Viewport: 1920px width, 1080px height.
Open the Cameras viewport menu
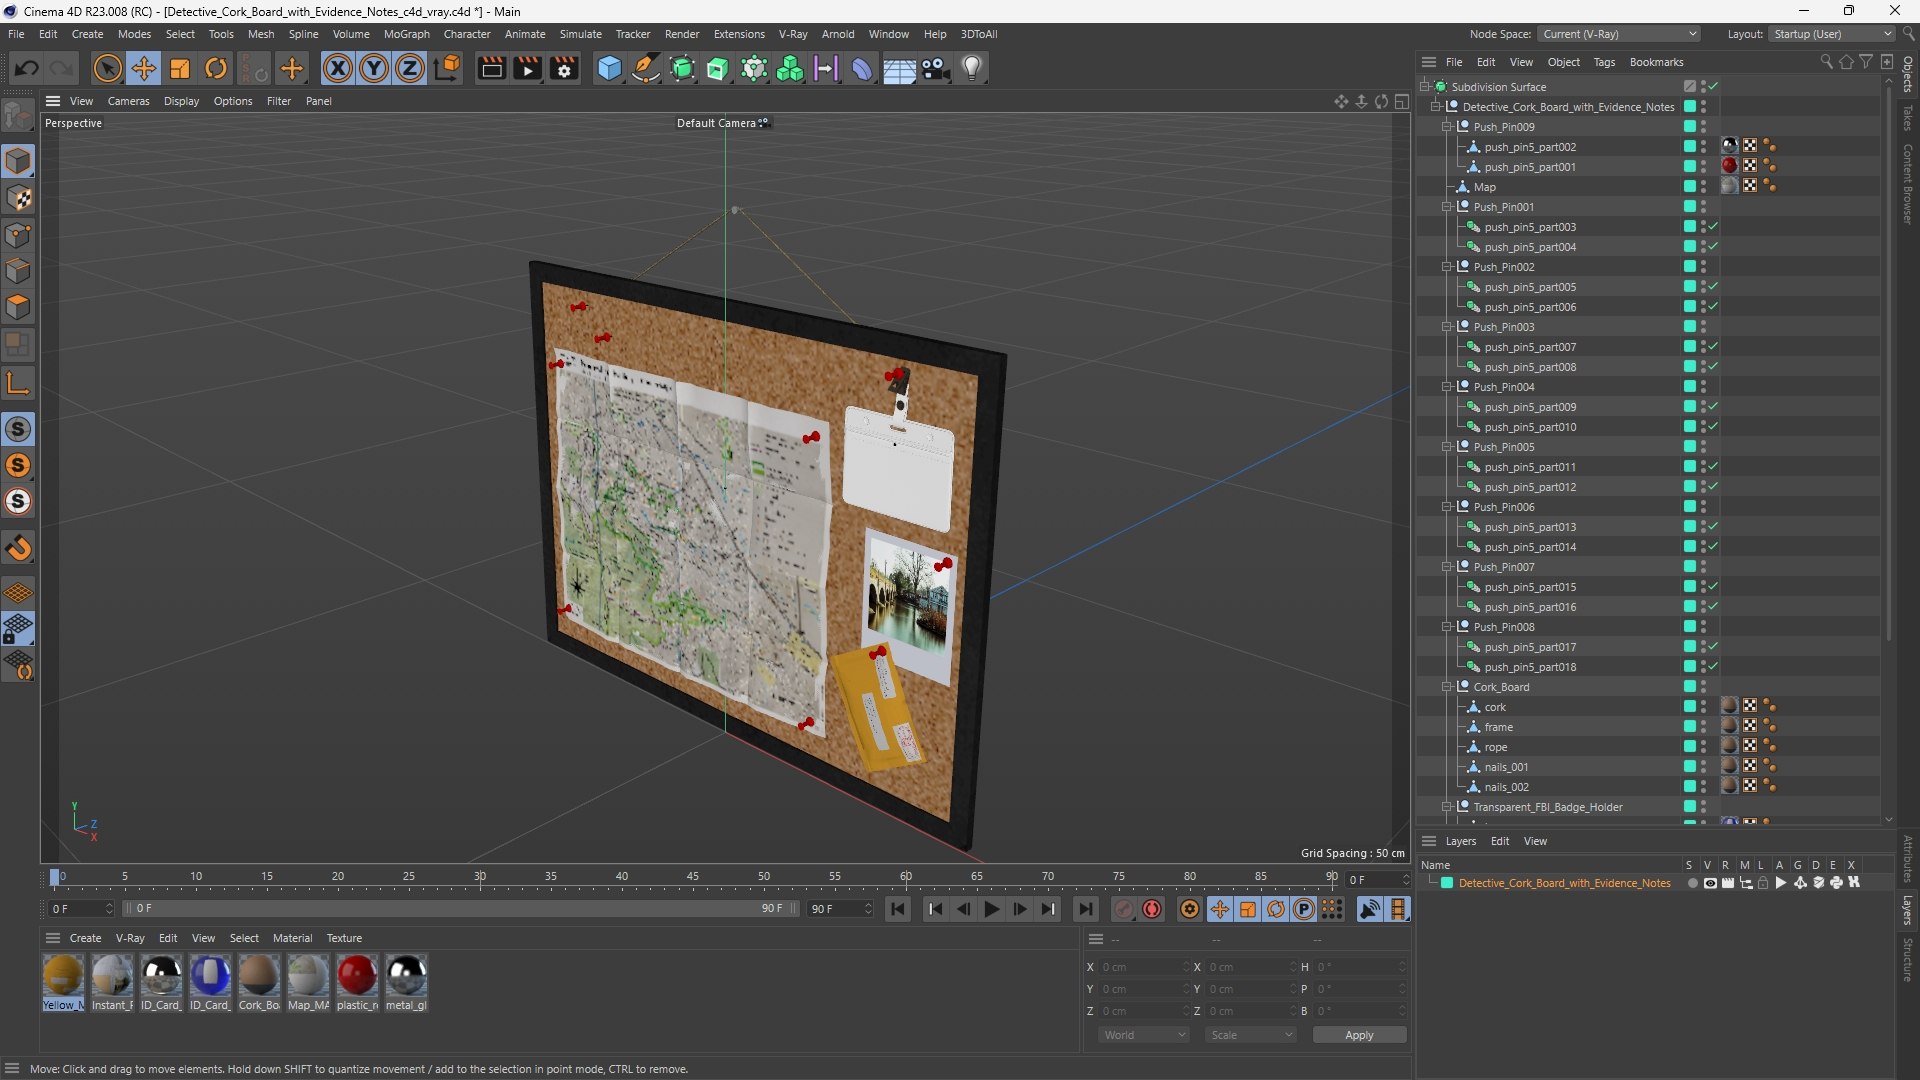click(x=128, y=101)
